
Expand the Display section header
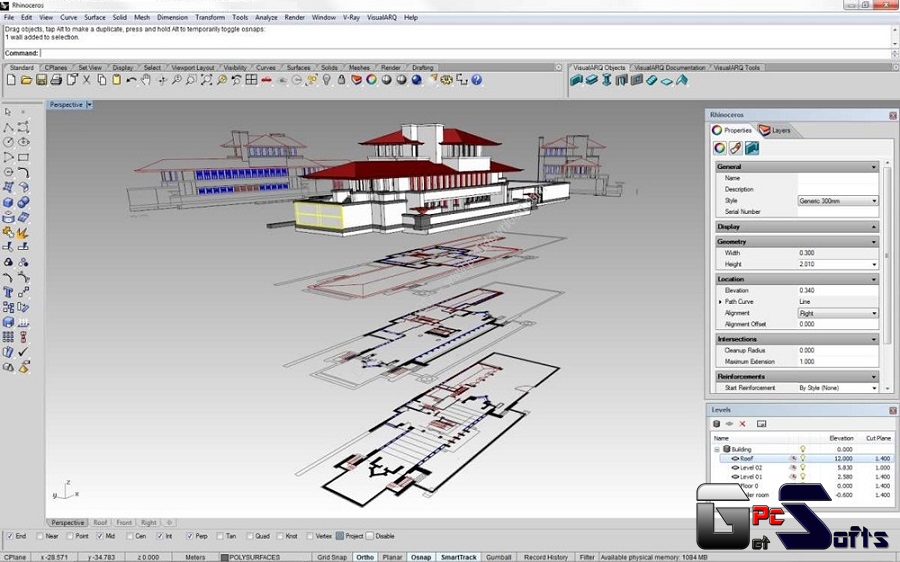(x=797, y=227)
